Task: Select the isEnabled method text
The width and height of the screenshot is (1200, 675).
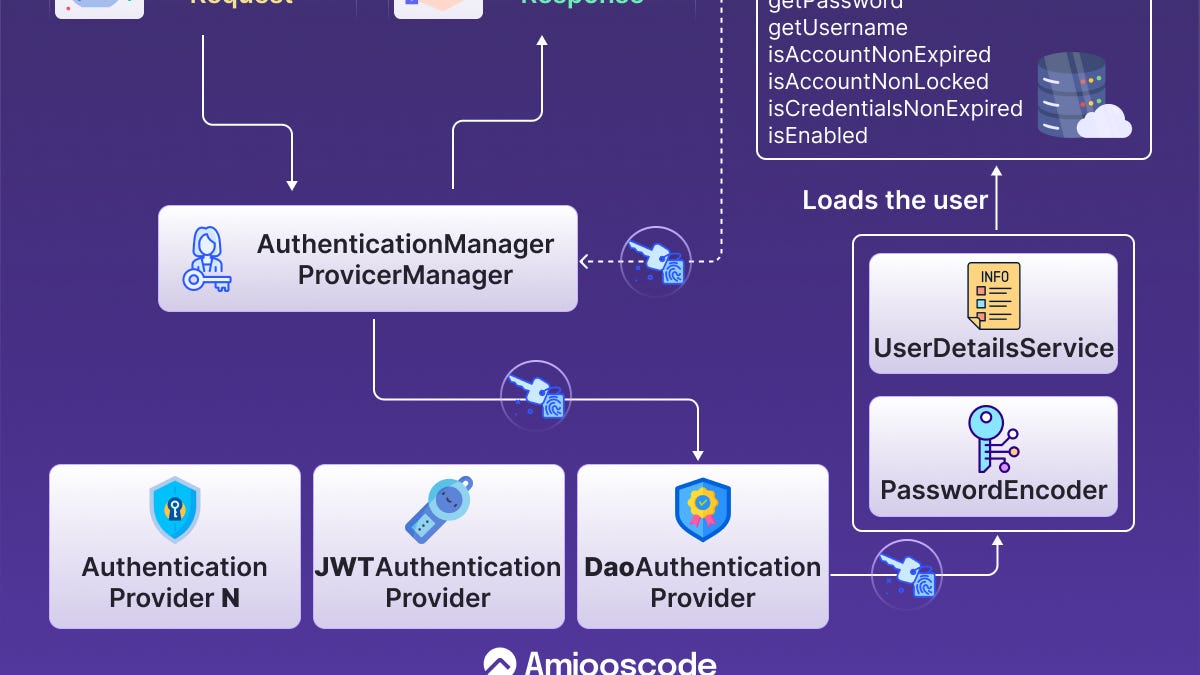Action: pyautogui.click(x=817, y=135)
